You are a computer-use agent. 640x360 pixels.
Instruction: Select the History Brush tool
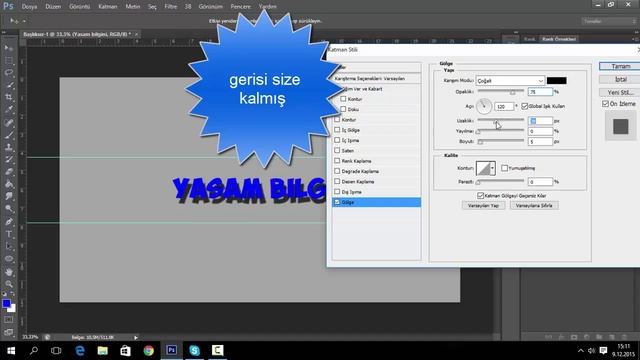9,160
